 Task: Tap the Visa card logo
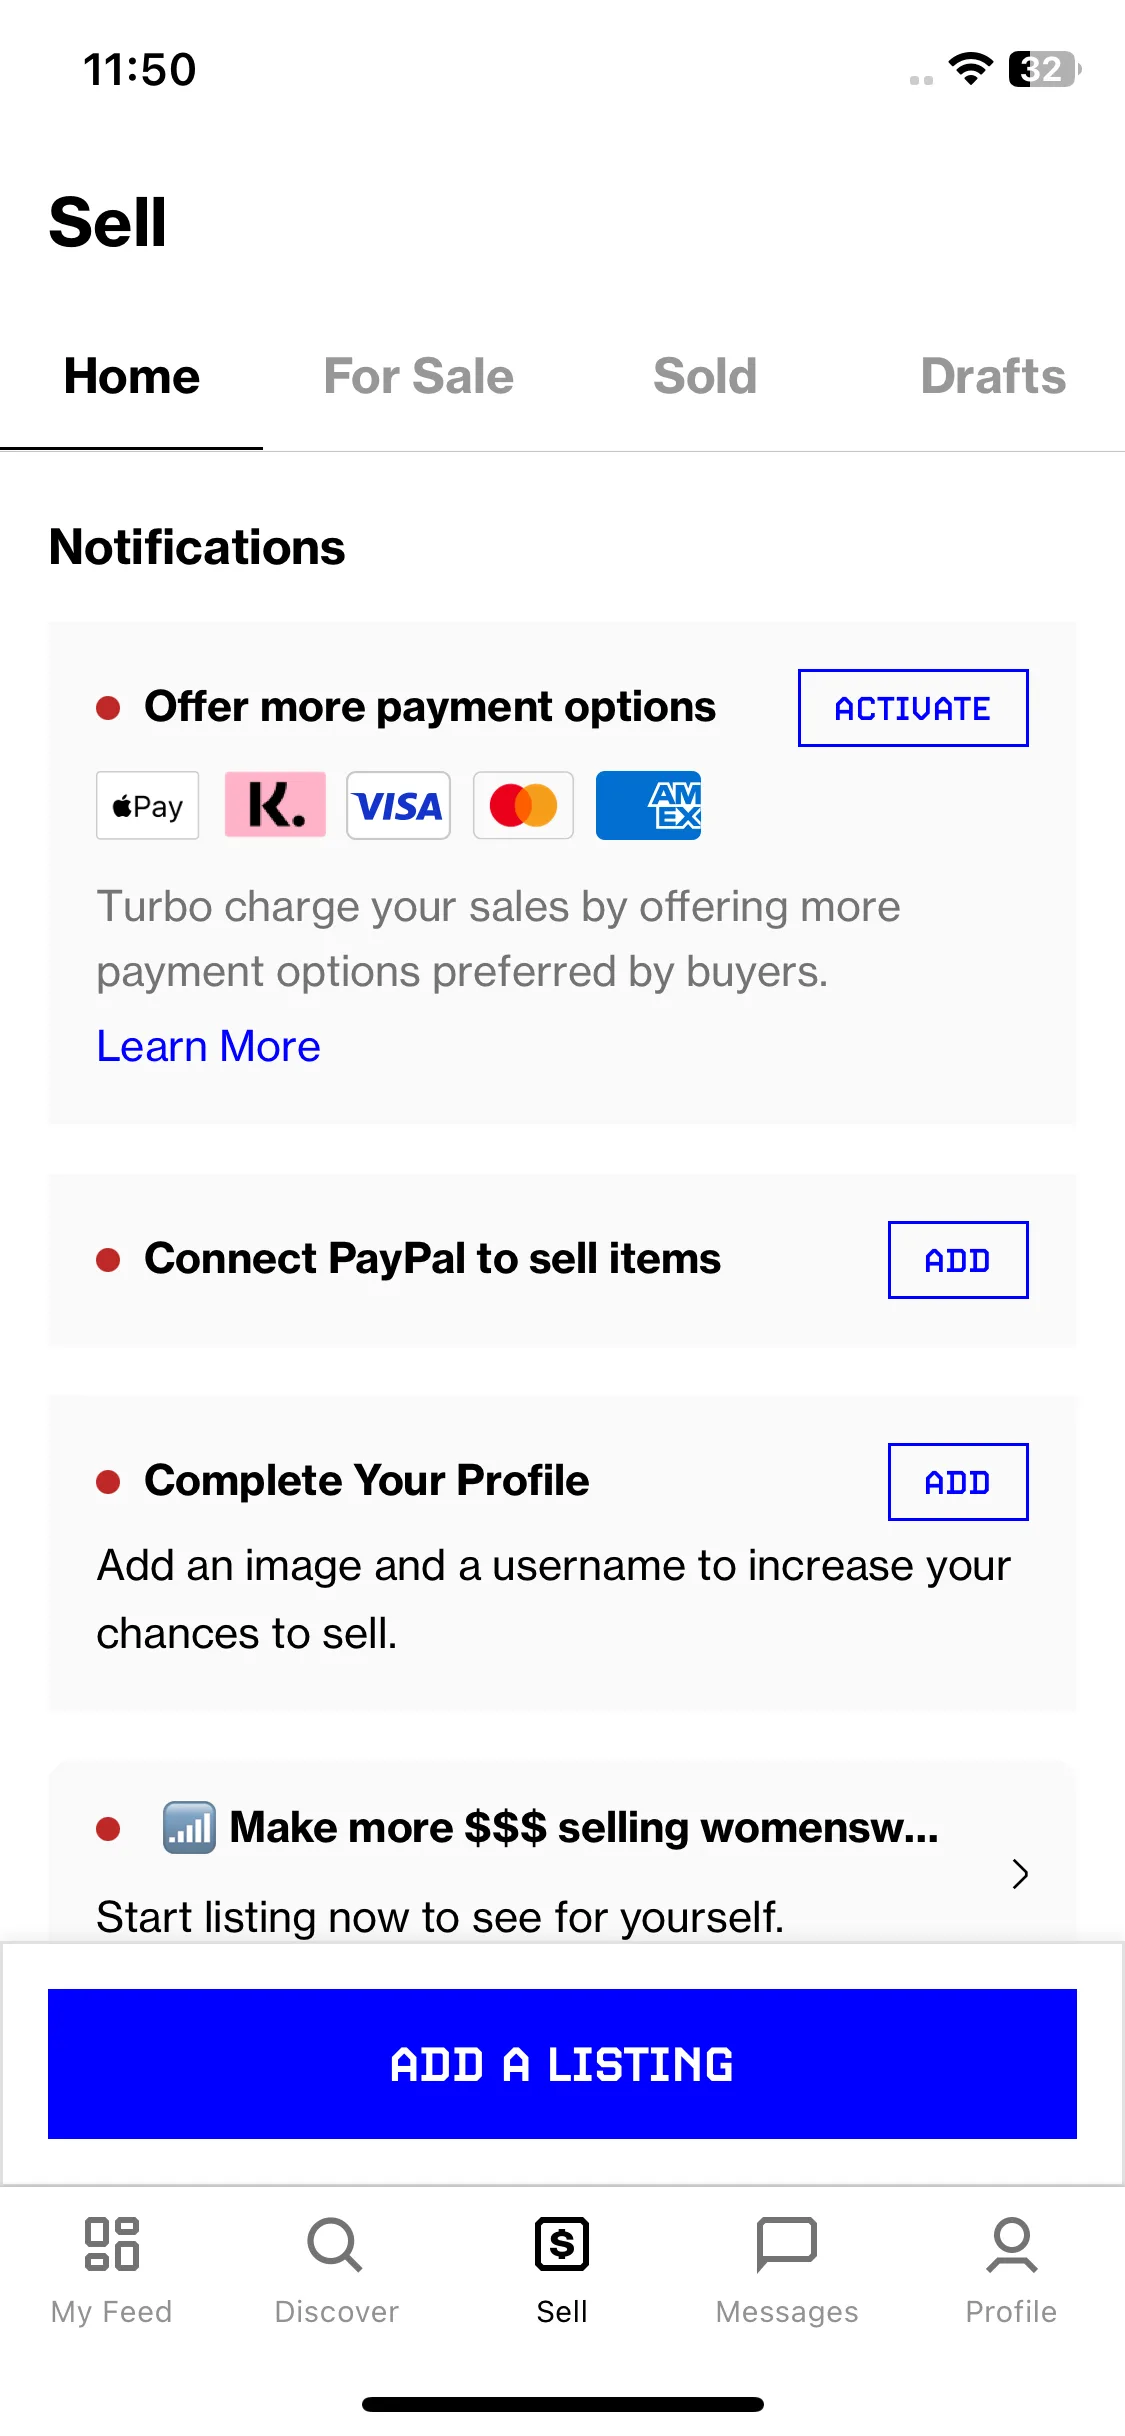(x=398, y=805)
